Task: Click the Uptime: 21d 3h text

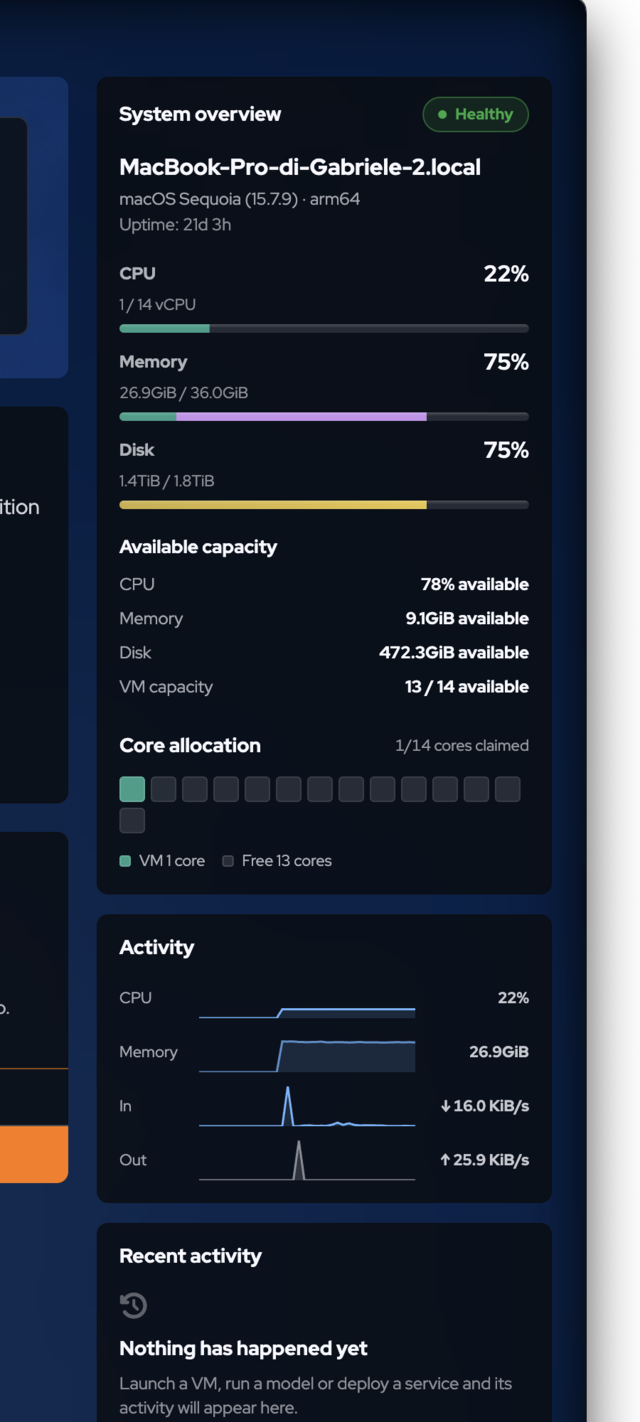Action: pyautogui.click(x=175, y=224)
